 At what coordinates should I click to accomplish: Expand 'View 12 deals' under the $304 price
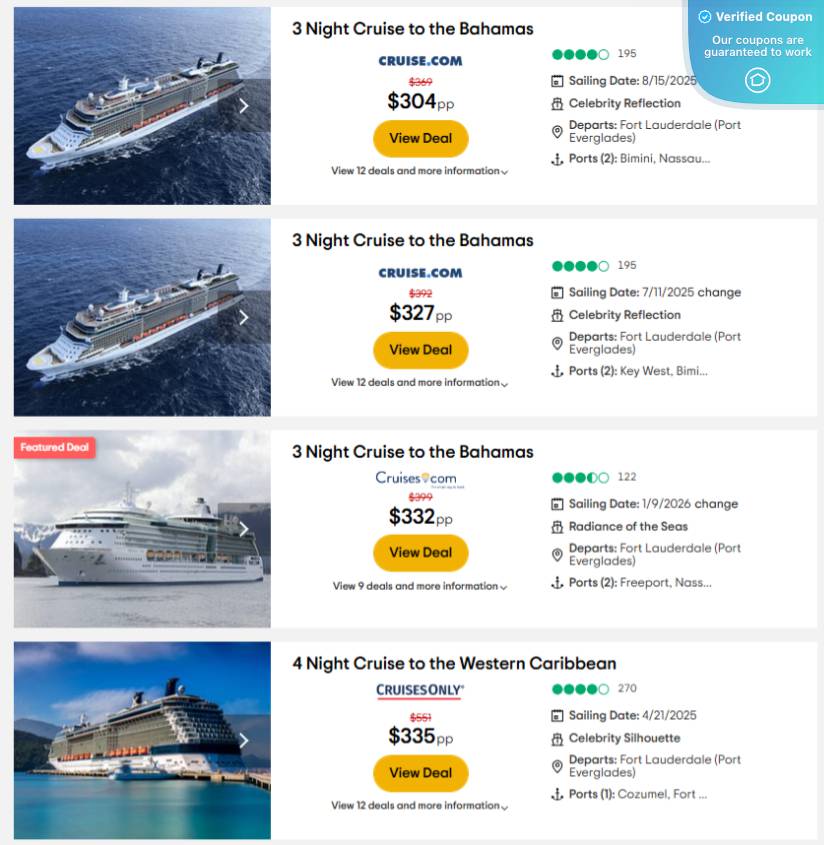(x=420, y=171)
